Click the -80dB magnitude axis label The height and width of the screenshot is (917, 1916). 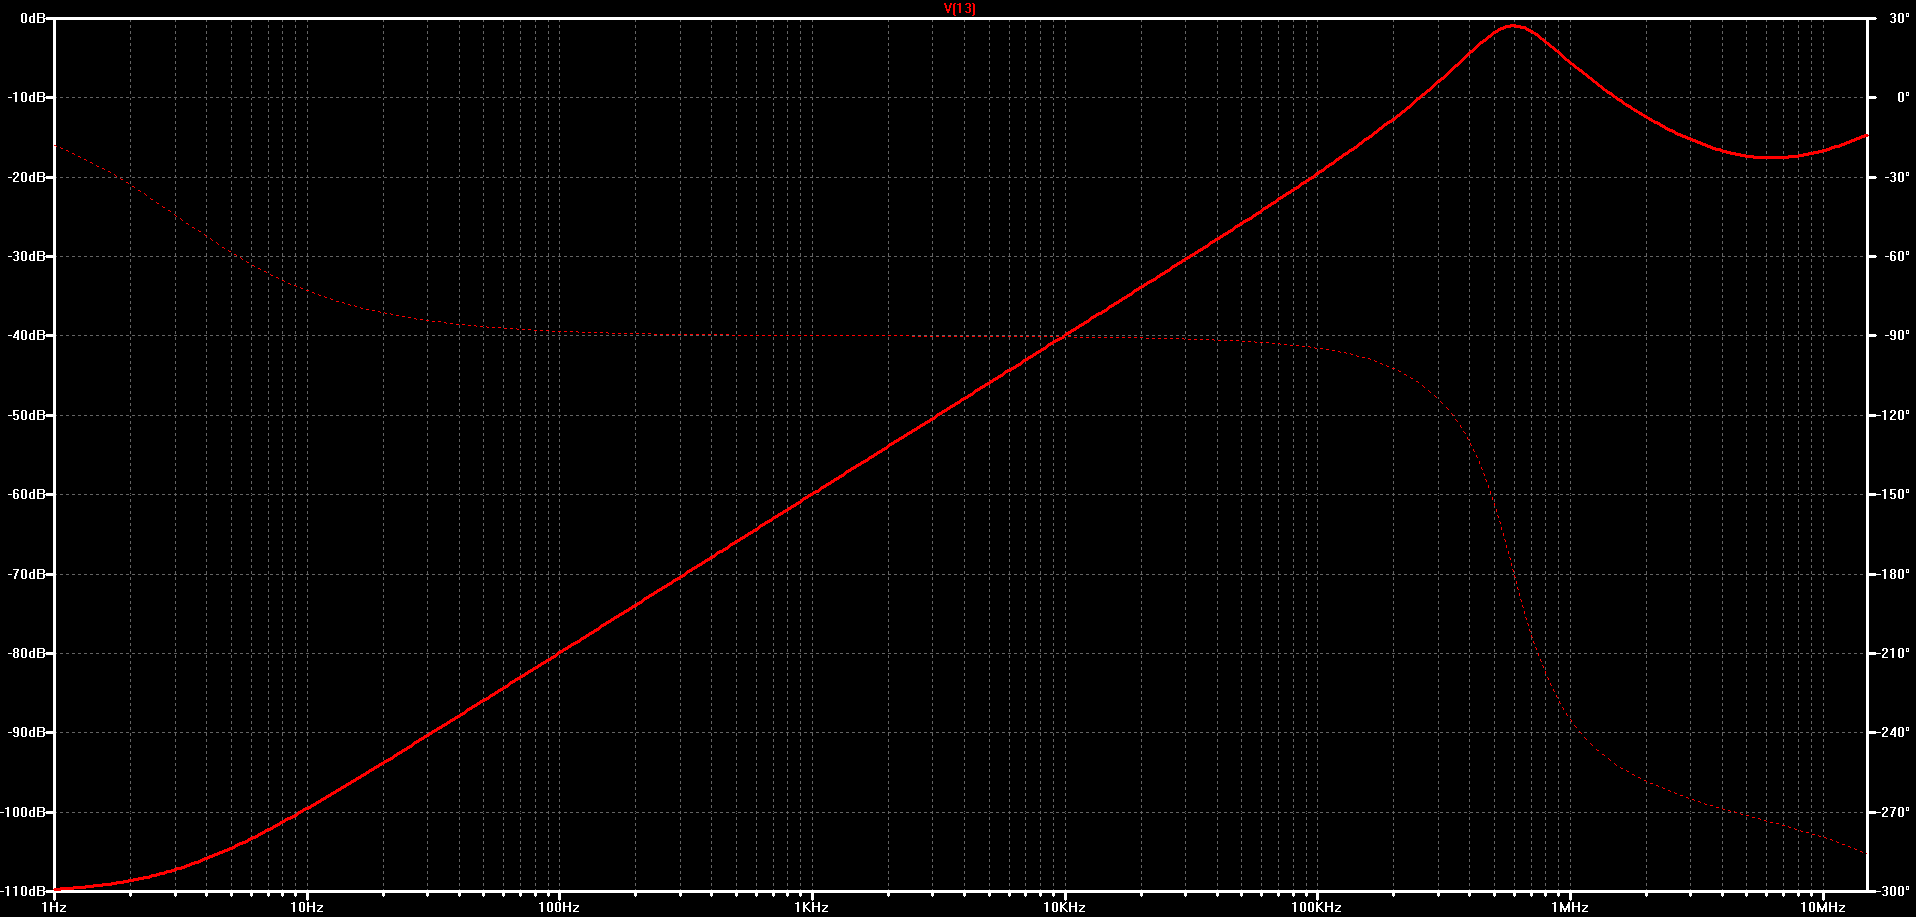click(x=28, y=653)
